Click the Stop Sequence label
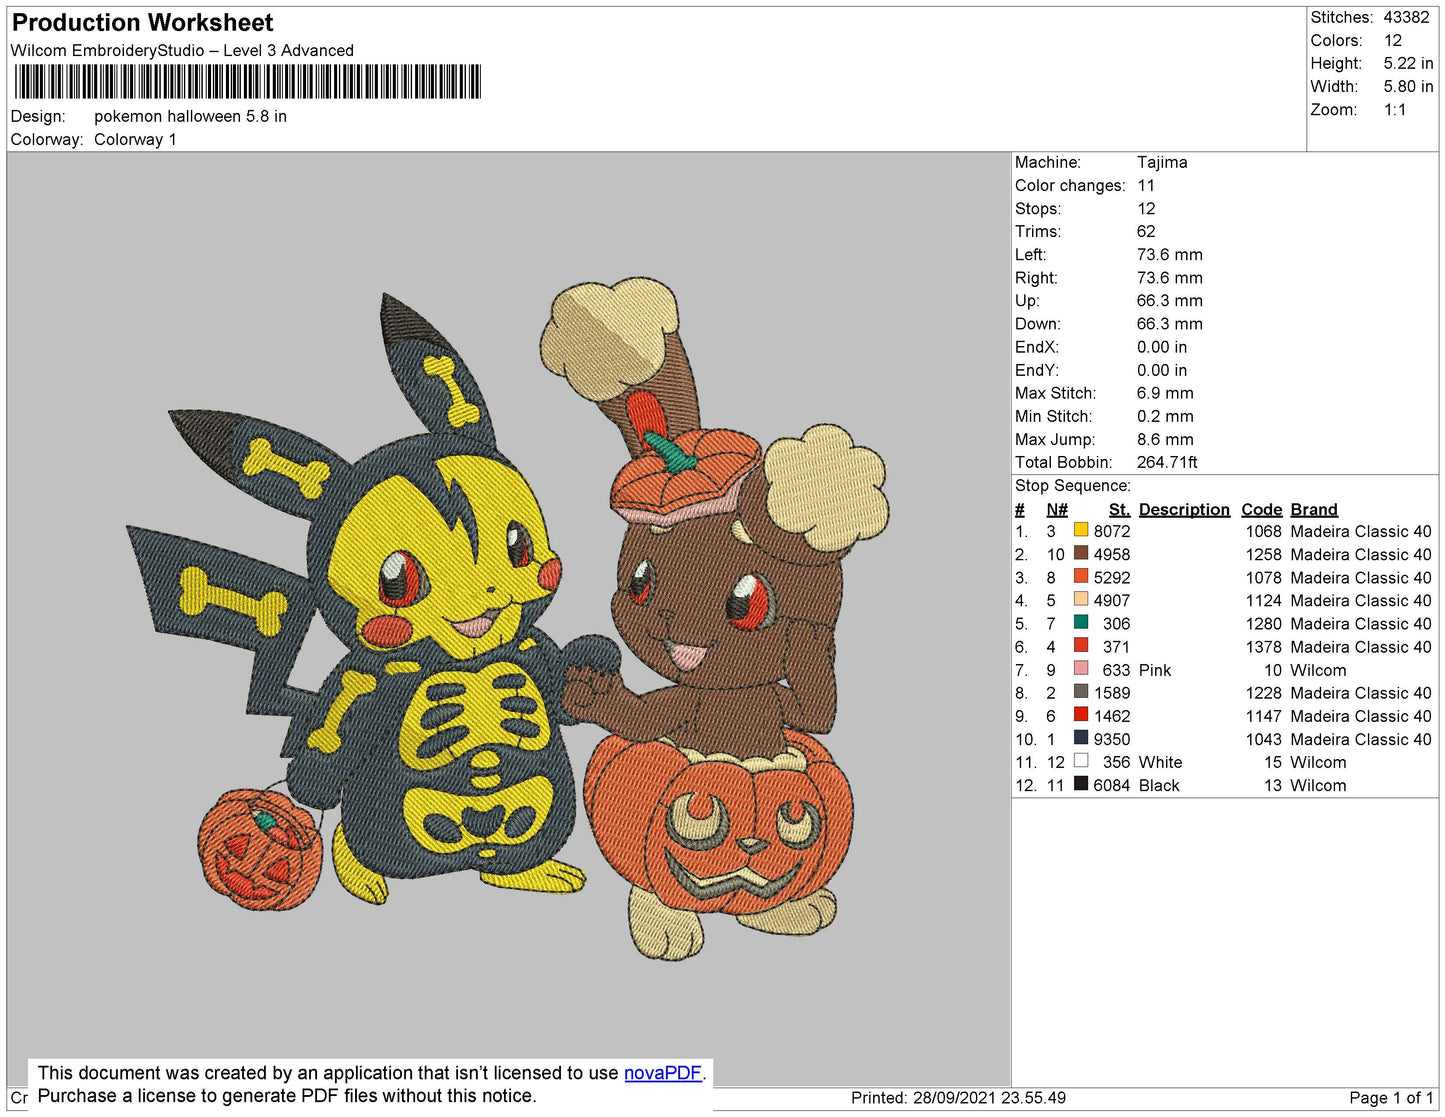The width and height of the screenshot is (1445, 1117). tap(1073, 485)
